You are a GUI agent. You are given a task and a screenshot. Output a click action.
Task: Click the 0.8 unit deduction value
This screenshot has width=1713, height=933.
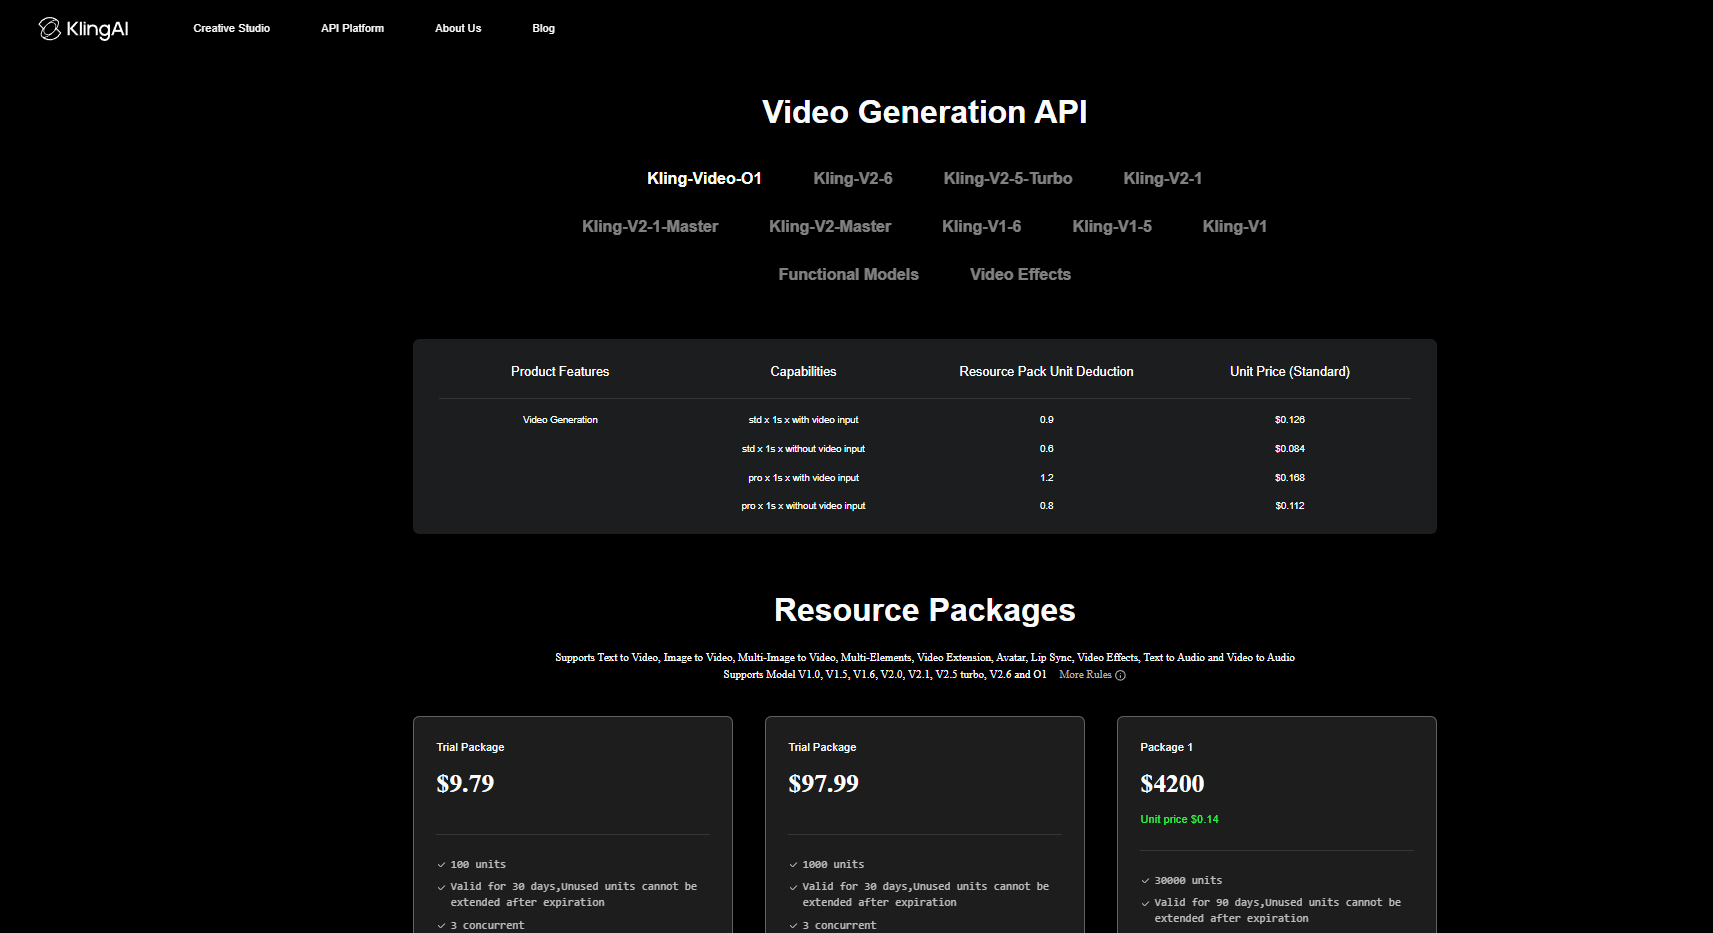pyautogui.click(x=1046, y=506)
